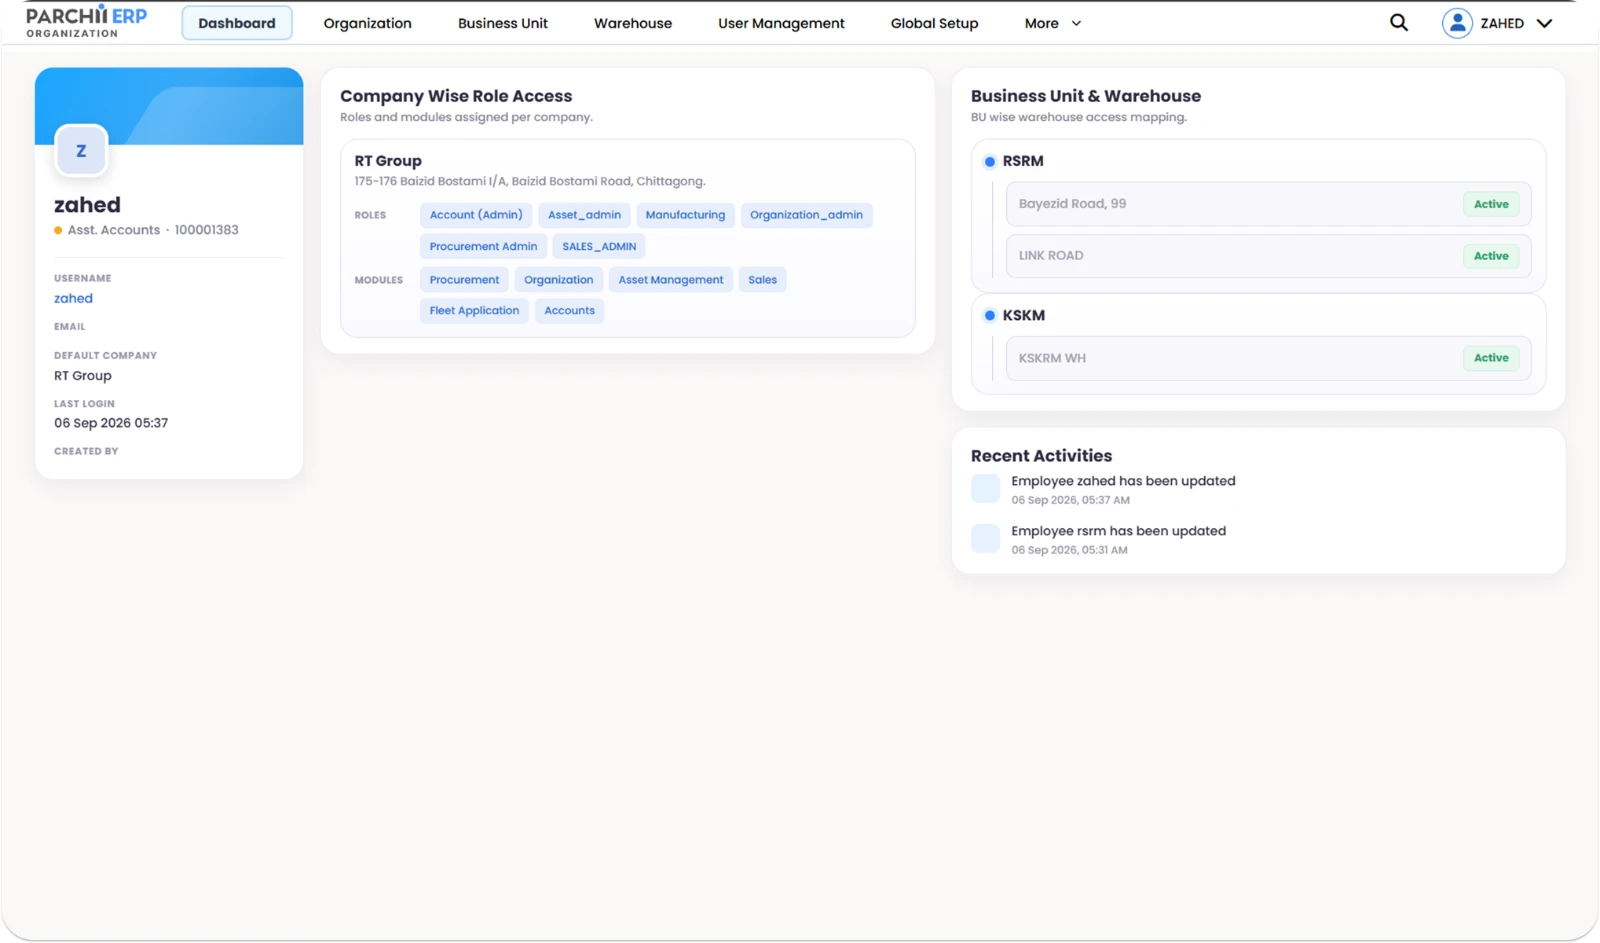Expand the More menu
Screen dimensions: 1600x943
tap(1052, 23)
